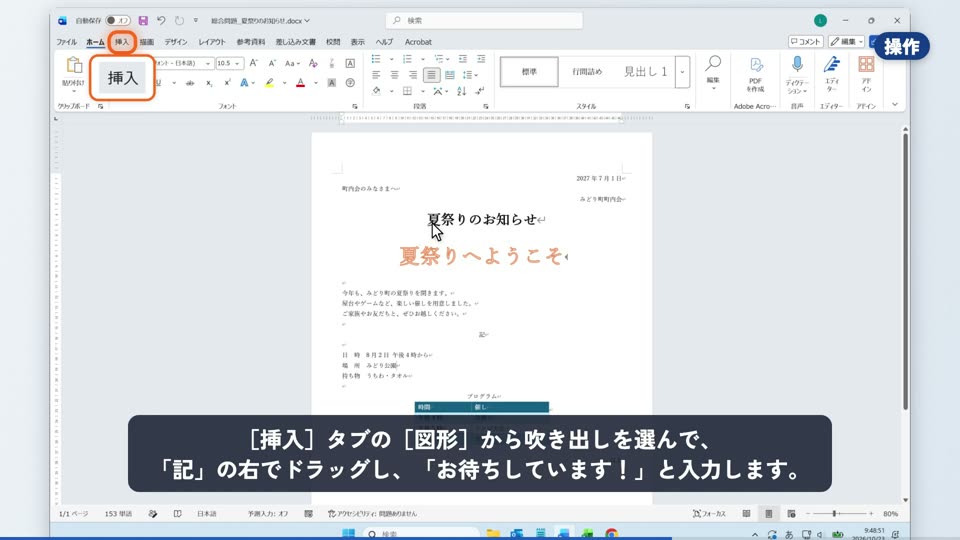Open the 編集 mode button

point(846,42)
